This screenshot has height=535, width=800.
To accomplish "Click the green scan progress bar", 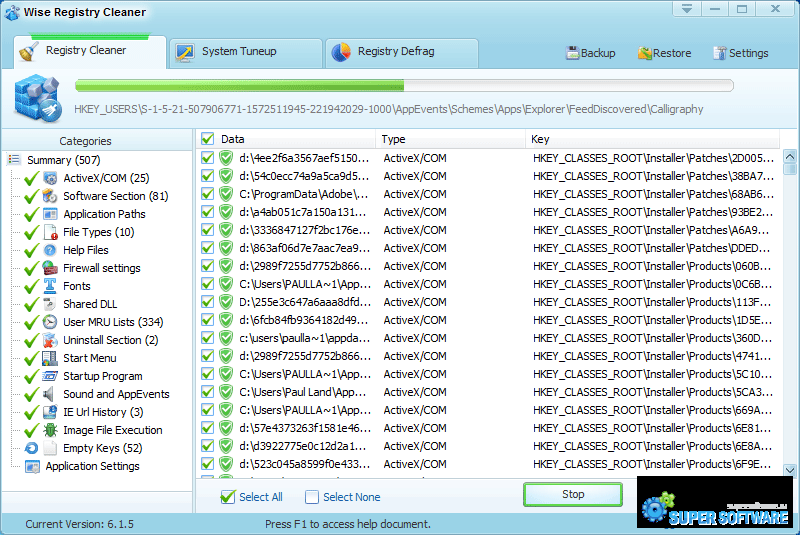I will pyautogui.click(x=404, y=85).
